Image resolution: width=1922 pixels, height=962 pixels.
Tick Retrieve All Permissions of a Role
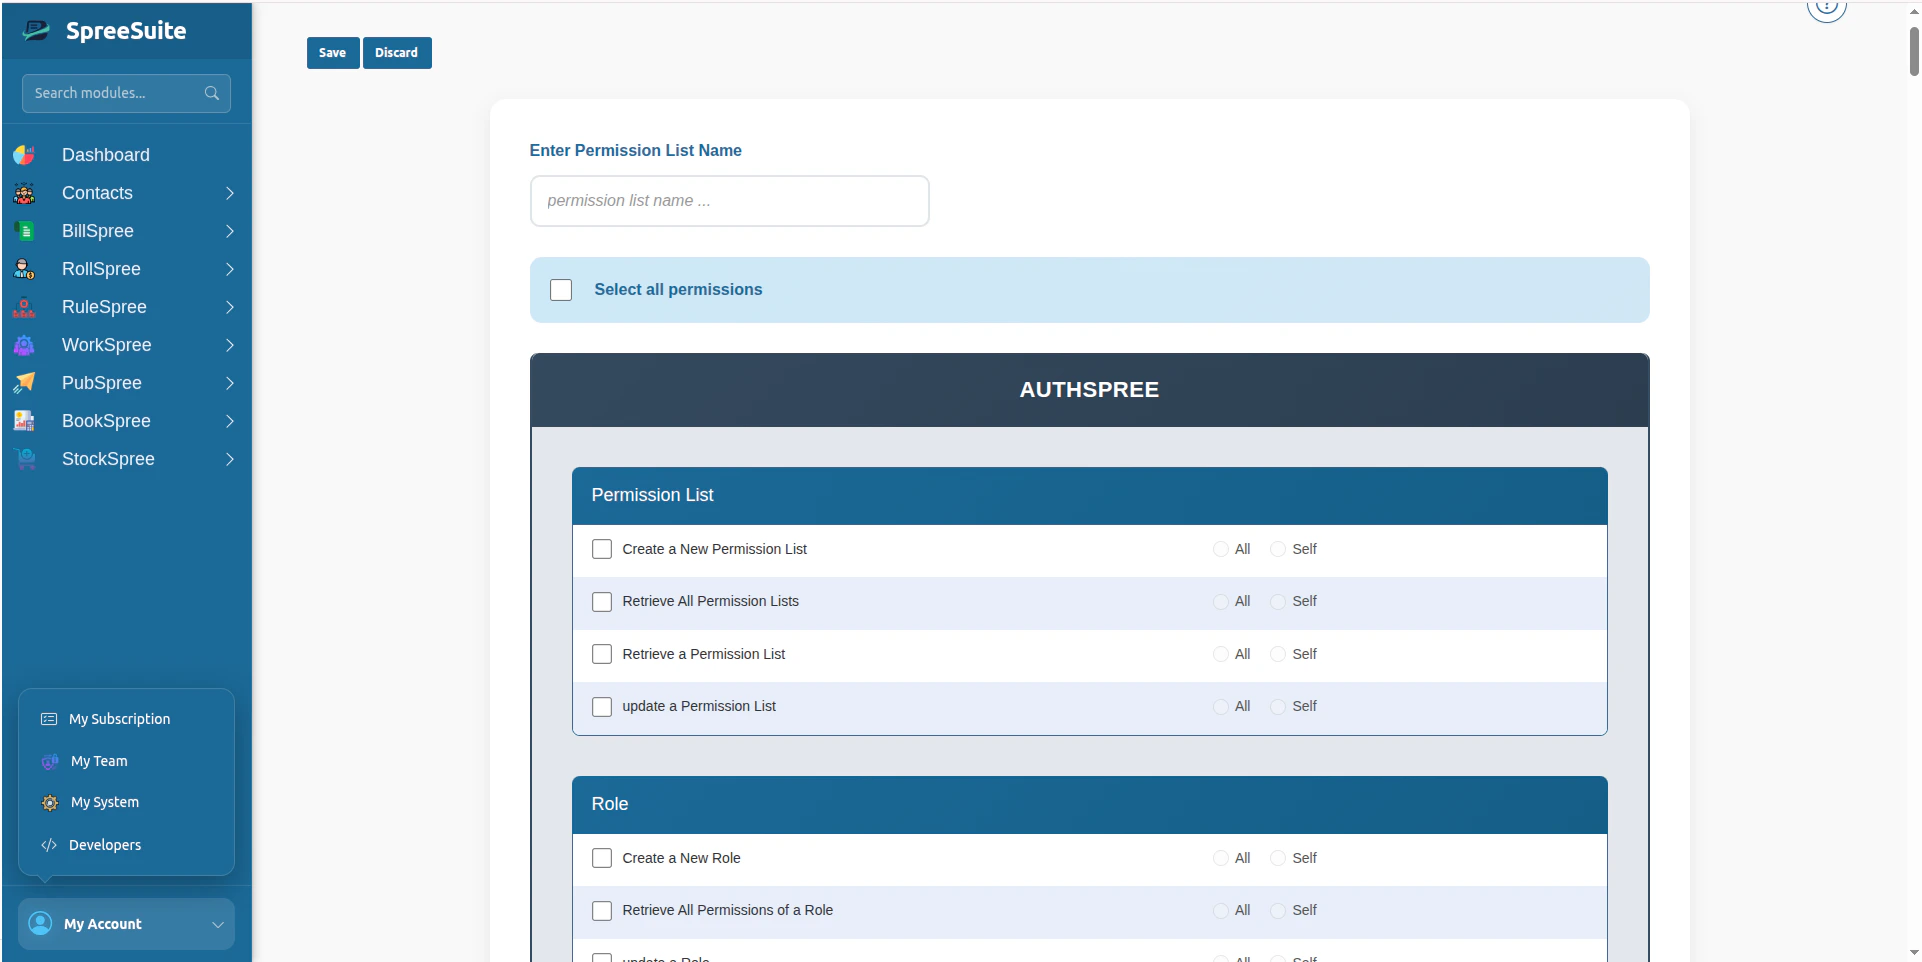point(602,911)
